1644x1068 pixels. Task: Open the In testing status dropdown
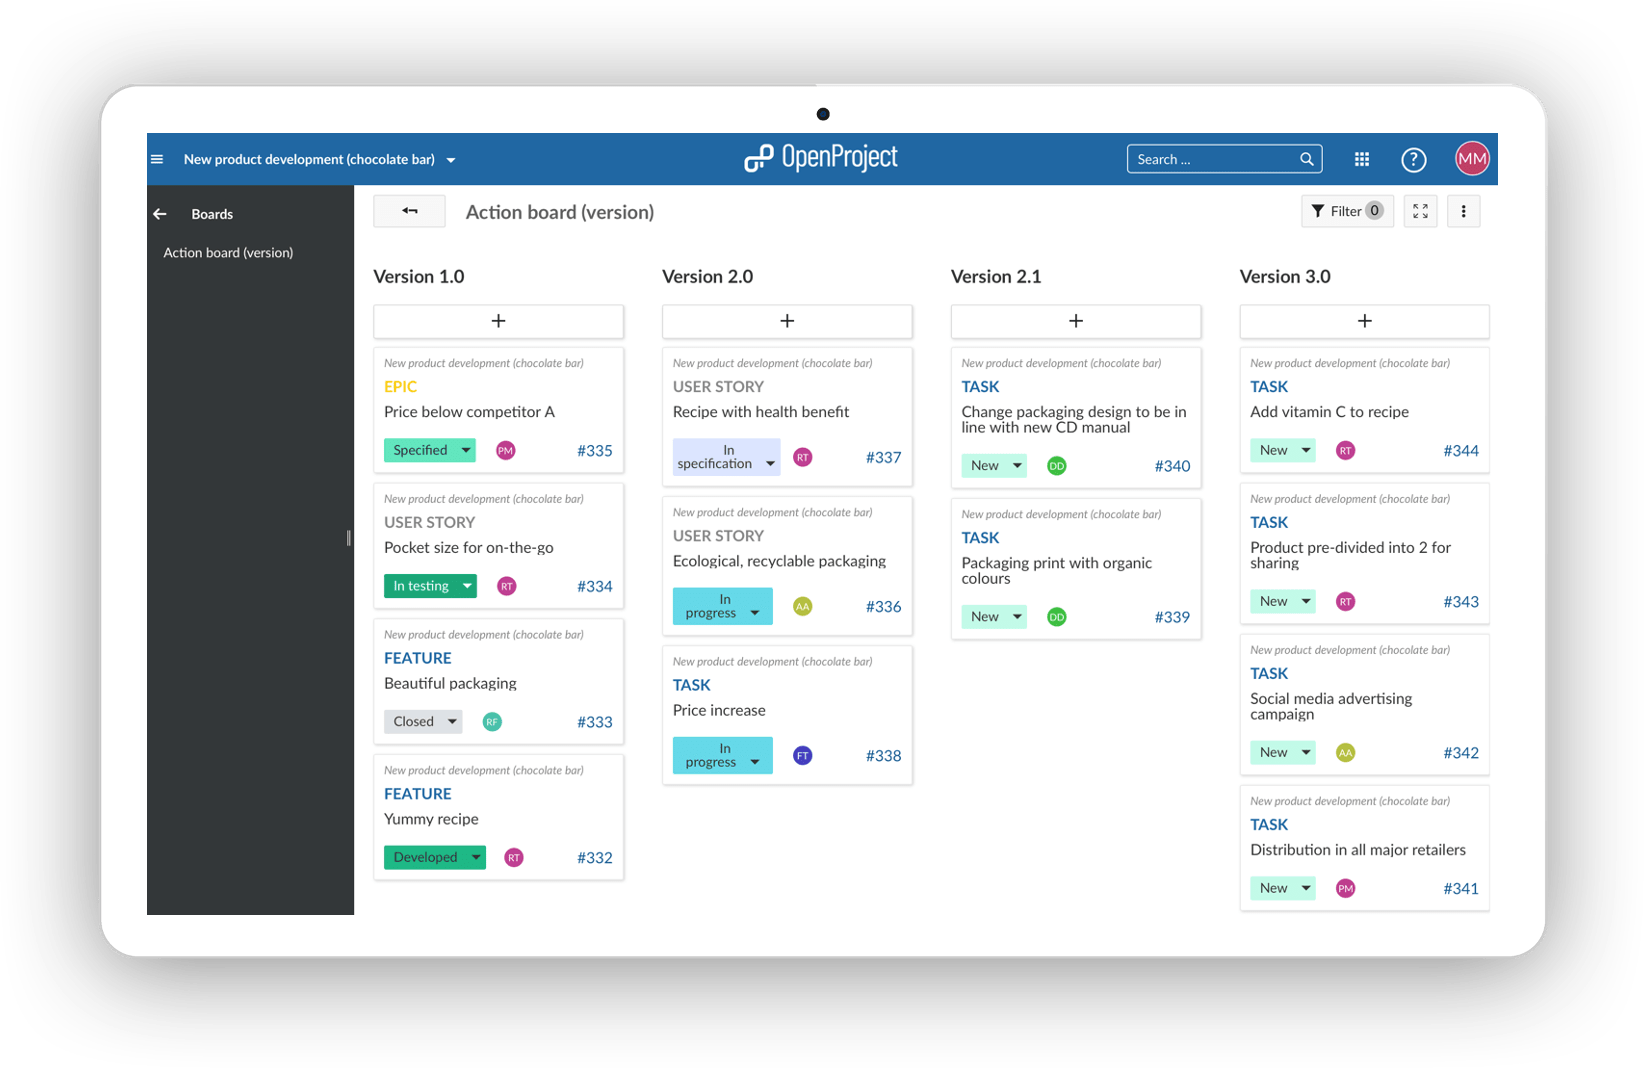pos(430,586)
